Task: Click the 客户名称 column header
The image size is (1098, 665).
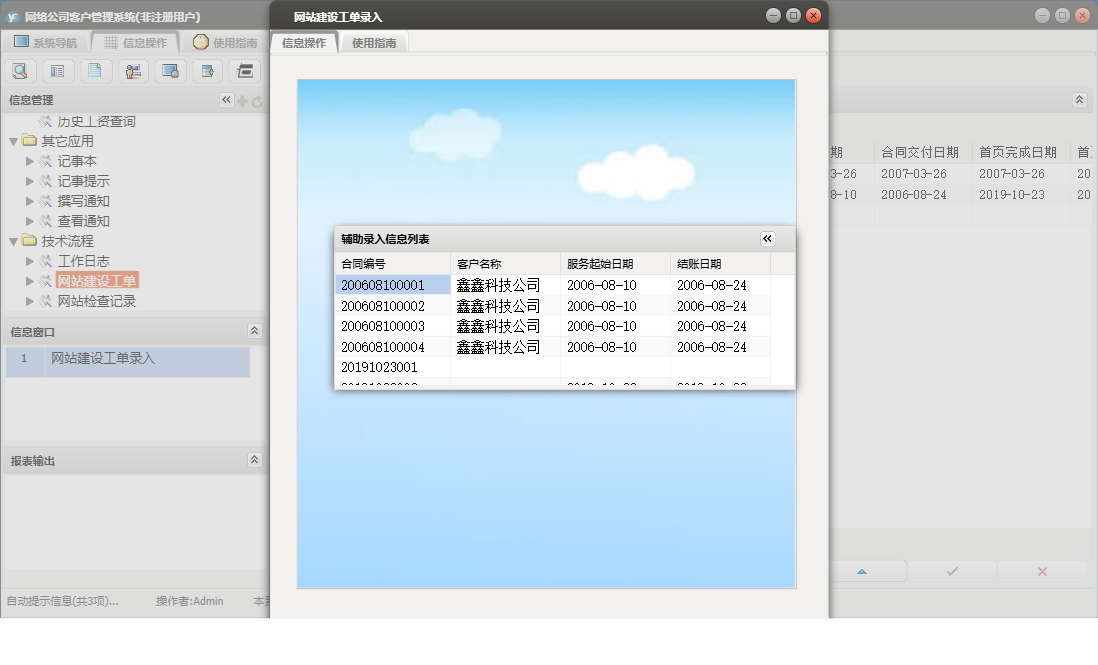Action: [479, 264]
